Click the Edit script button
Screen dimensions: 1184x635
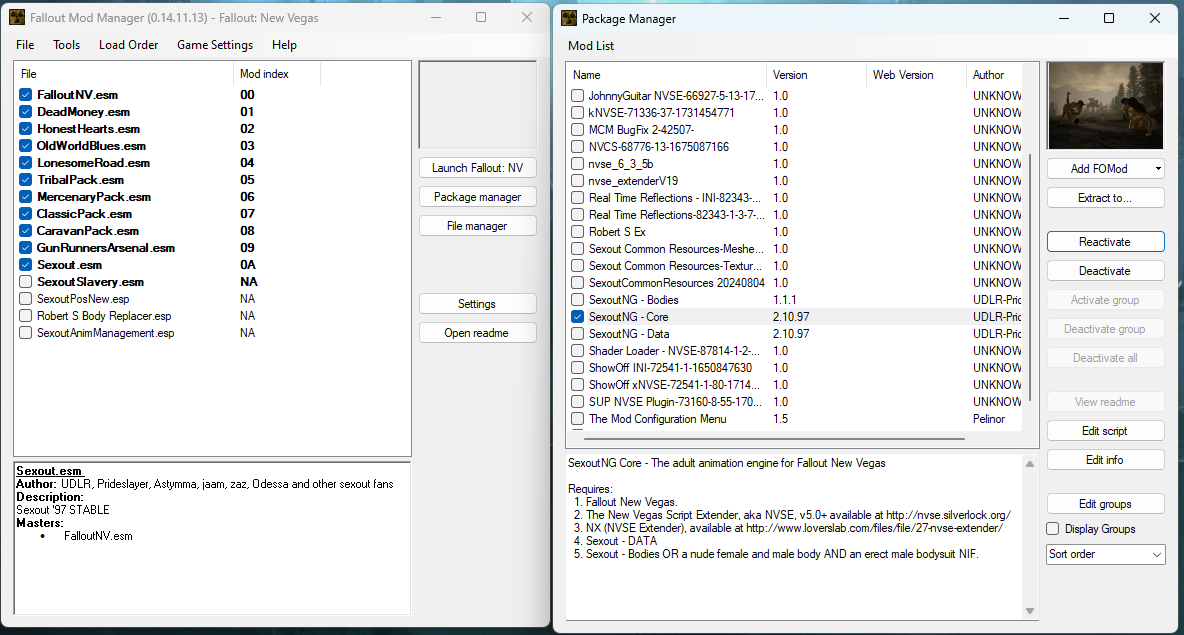pyautogui.click(x=1105, y=431)
